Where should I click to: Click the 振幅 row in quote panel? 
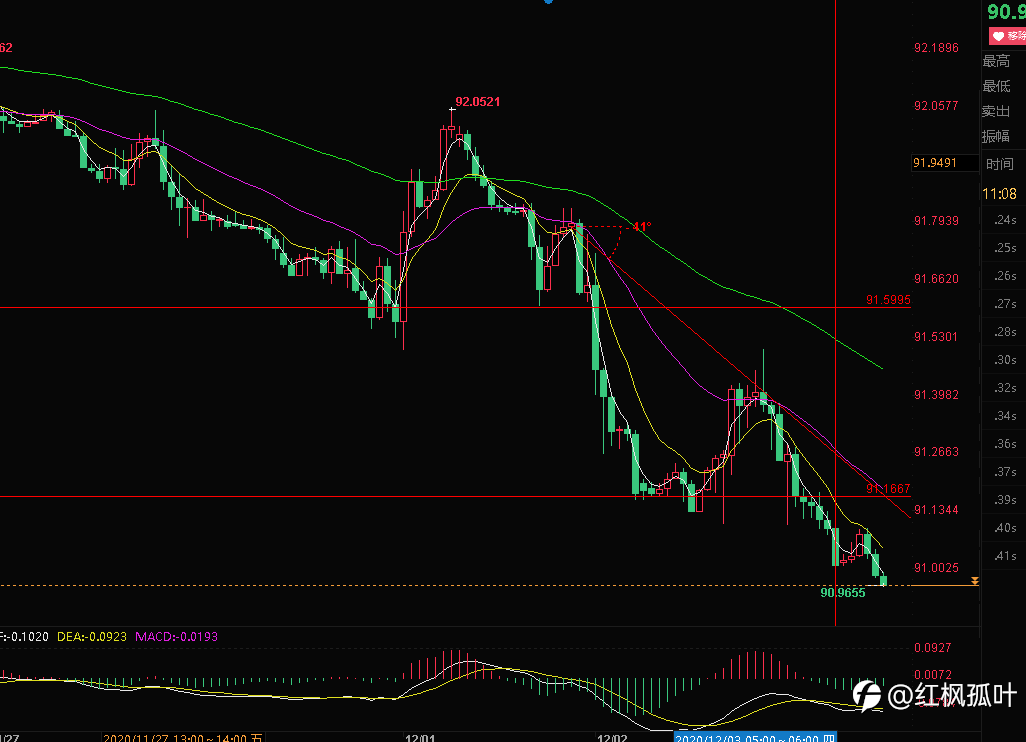(x=1003, y=136)
